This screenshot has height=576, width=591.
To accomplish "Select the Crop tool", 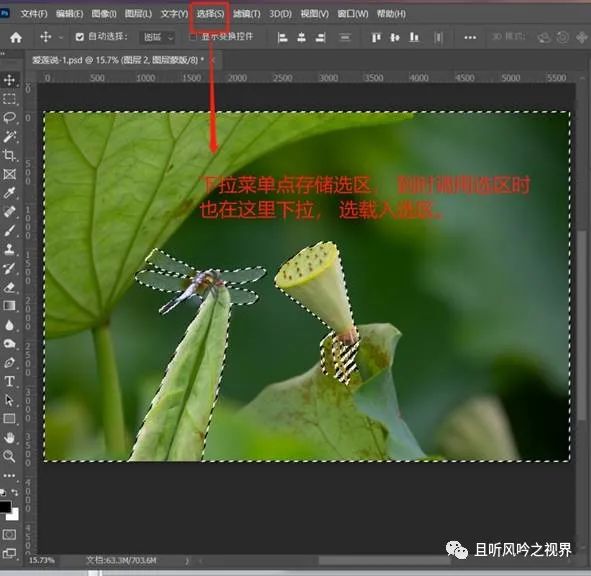I will 9,155.
